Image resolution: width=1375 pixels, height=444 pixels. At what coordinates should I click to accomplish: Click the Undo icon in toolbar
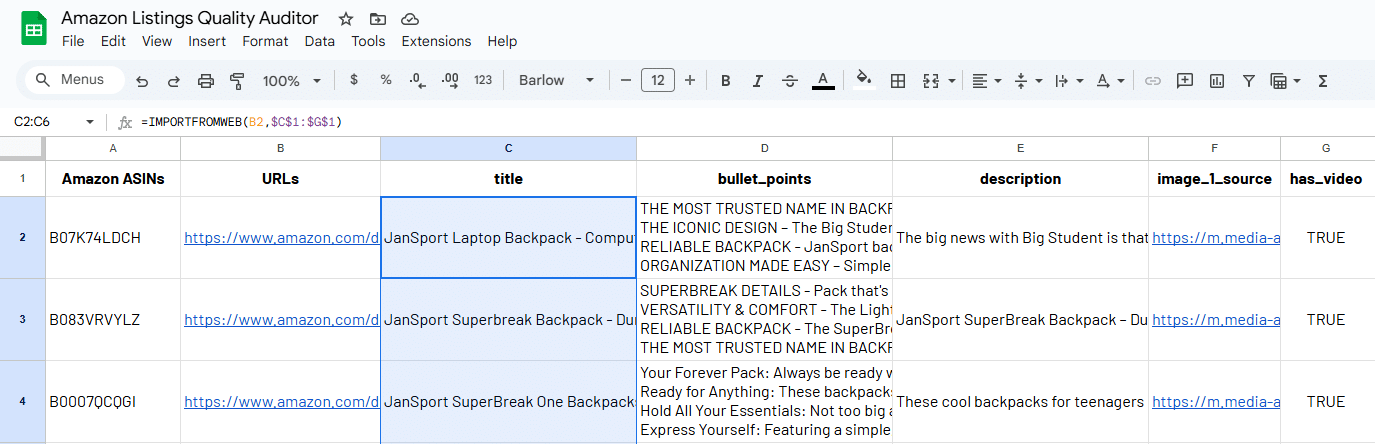pyautogui.click(x=142, y=81)
